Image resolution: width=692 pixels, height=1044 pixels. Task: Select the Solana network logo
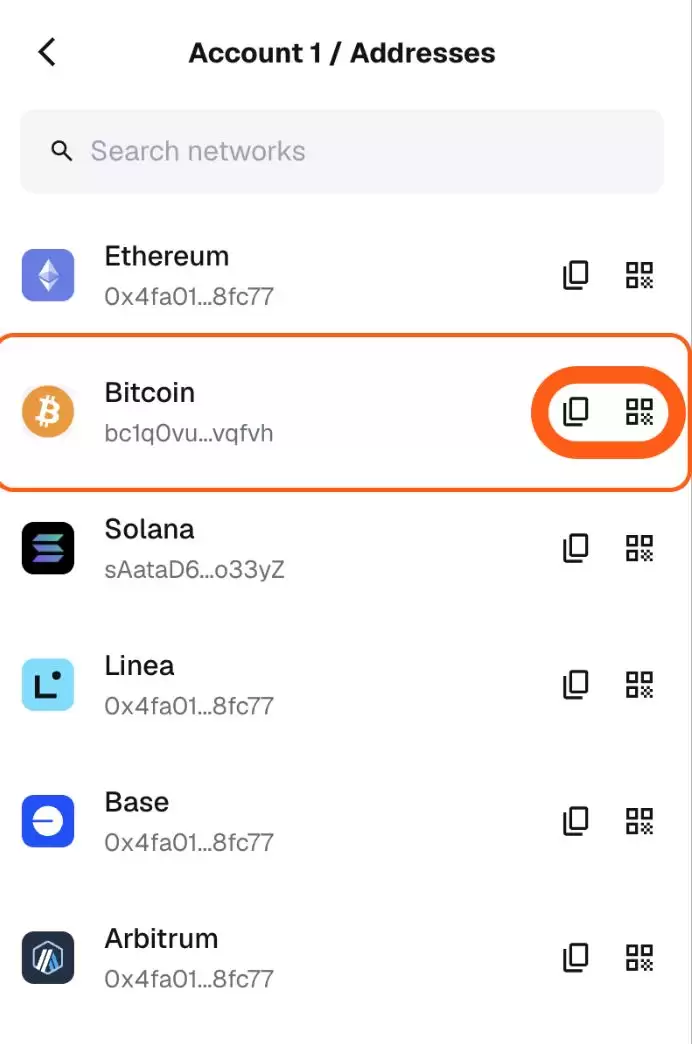[47, 548]
